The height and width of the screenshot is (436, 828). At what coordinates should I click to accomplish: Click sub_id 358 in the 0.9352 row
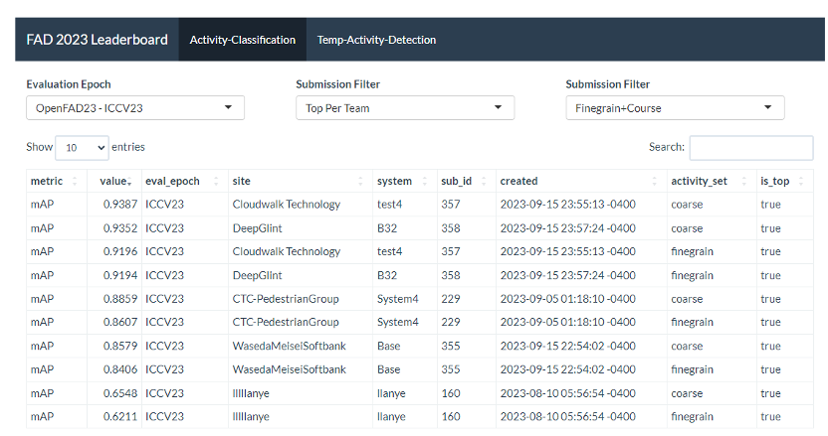pos(451,228)
